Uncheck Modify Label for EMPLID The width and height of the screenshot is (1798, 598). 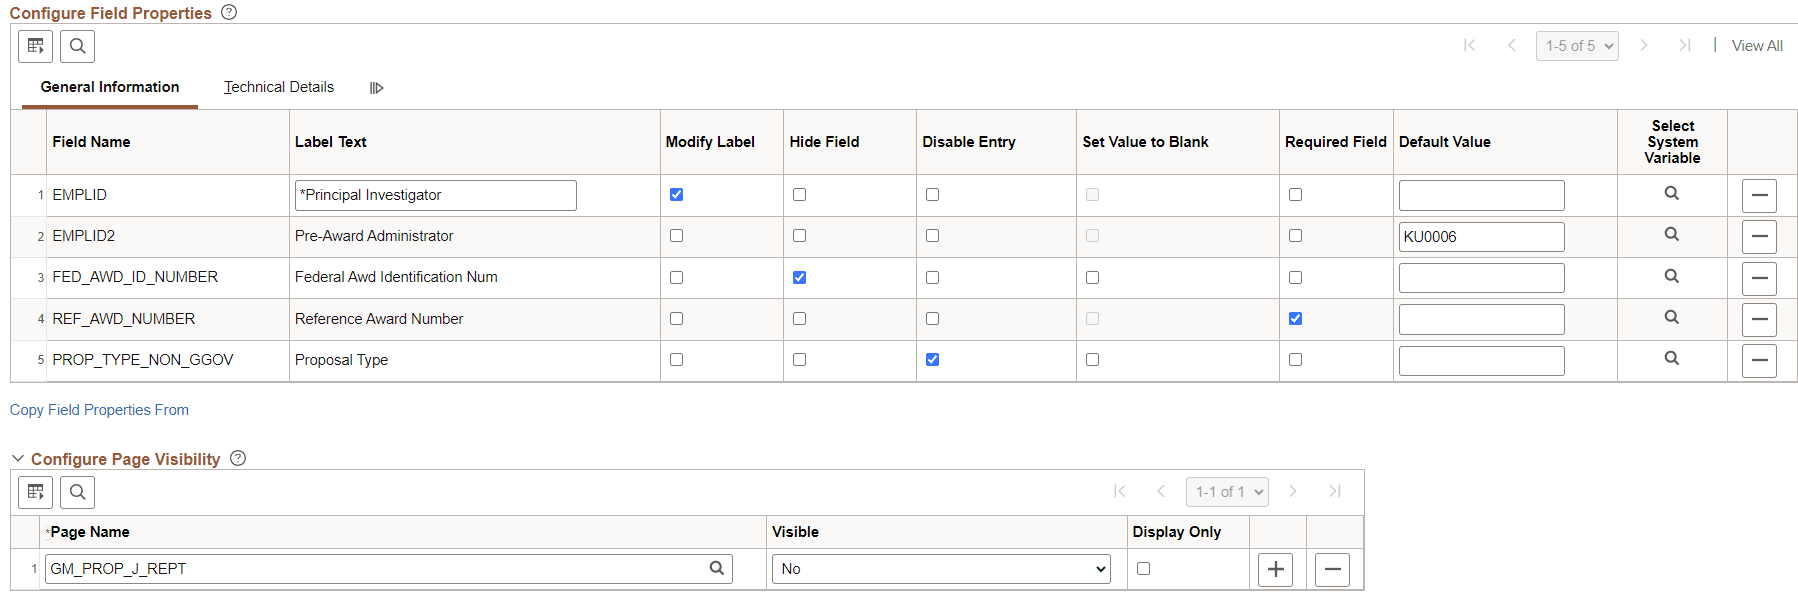pyautogui.click(x=677, y=195)
